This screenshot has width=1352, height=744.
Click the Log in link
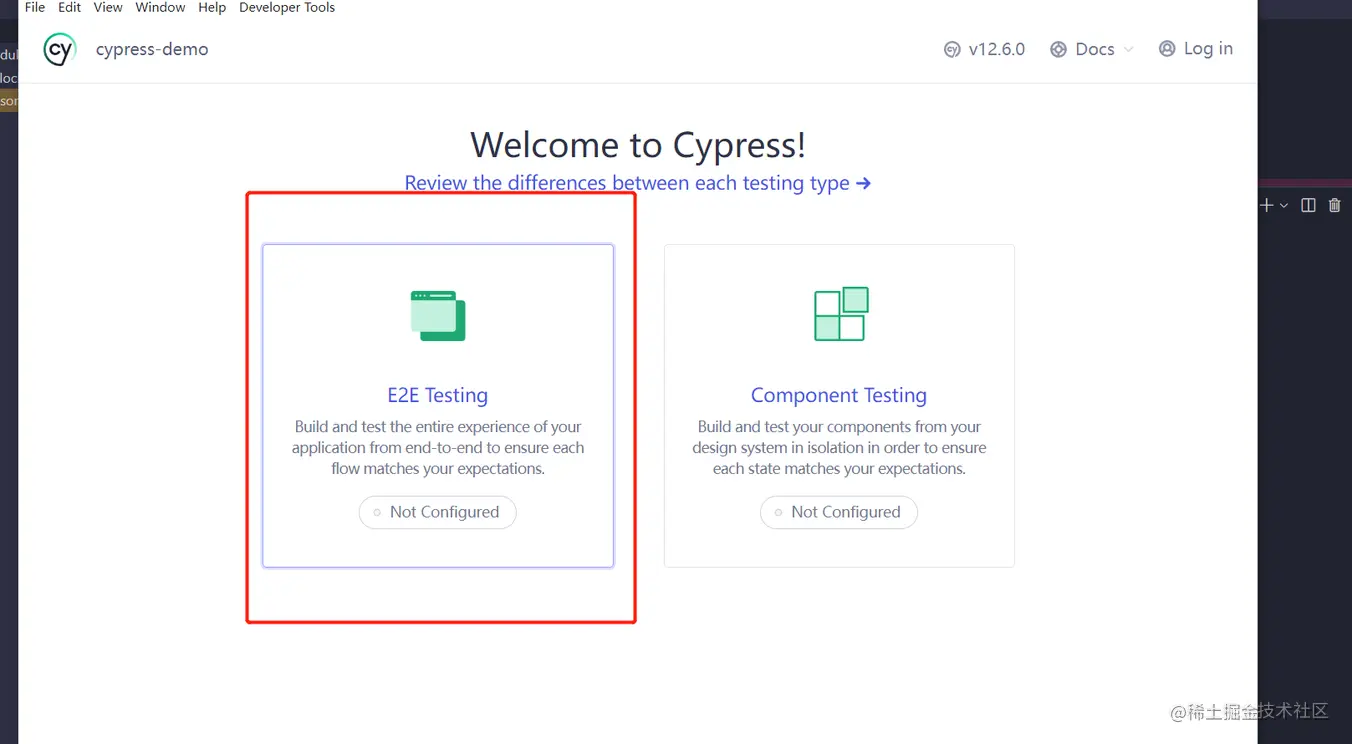pyautogui.click(x=1208, y=48)
